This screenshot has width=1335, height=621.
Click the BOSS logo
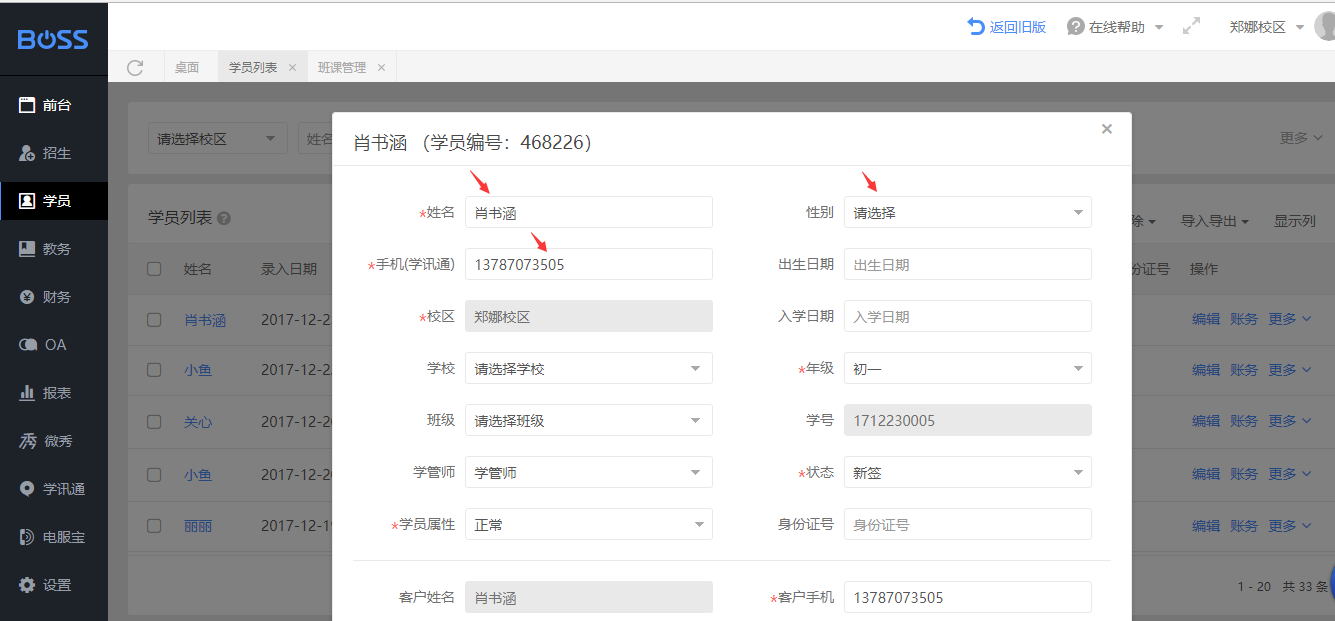(53, 39)
